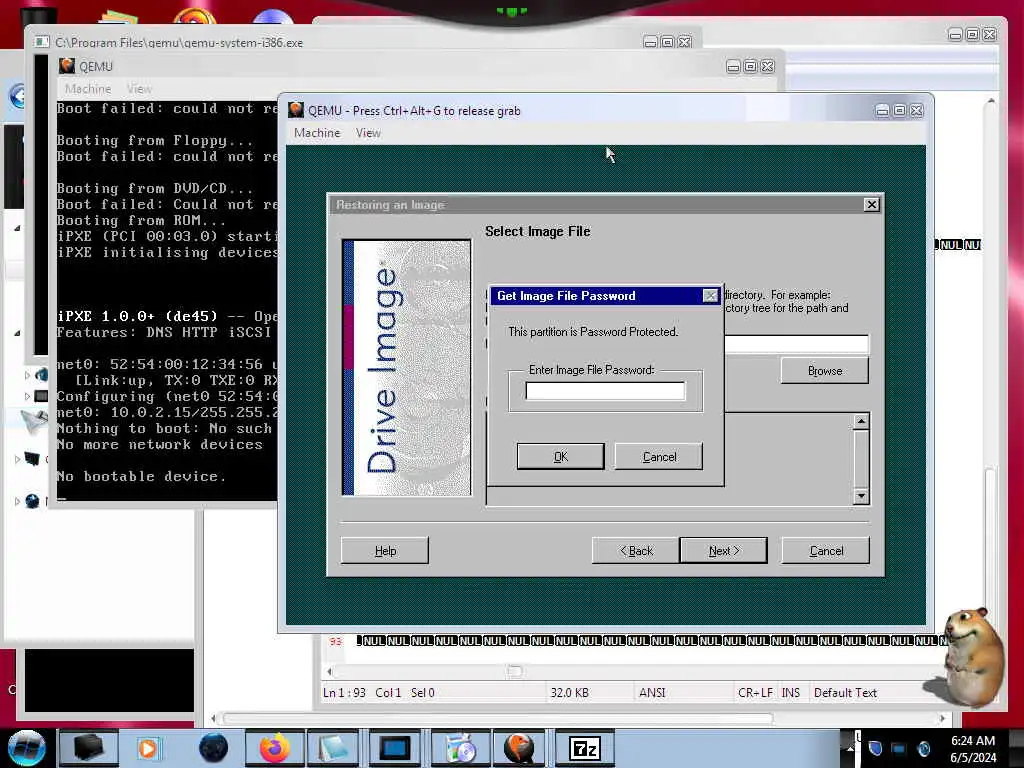1024x768 pixels.
Task: Click the 'Ln 1 : 93' status entry
Action: 344,692
